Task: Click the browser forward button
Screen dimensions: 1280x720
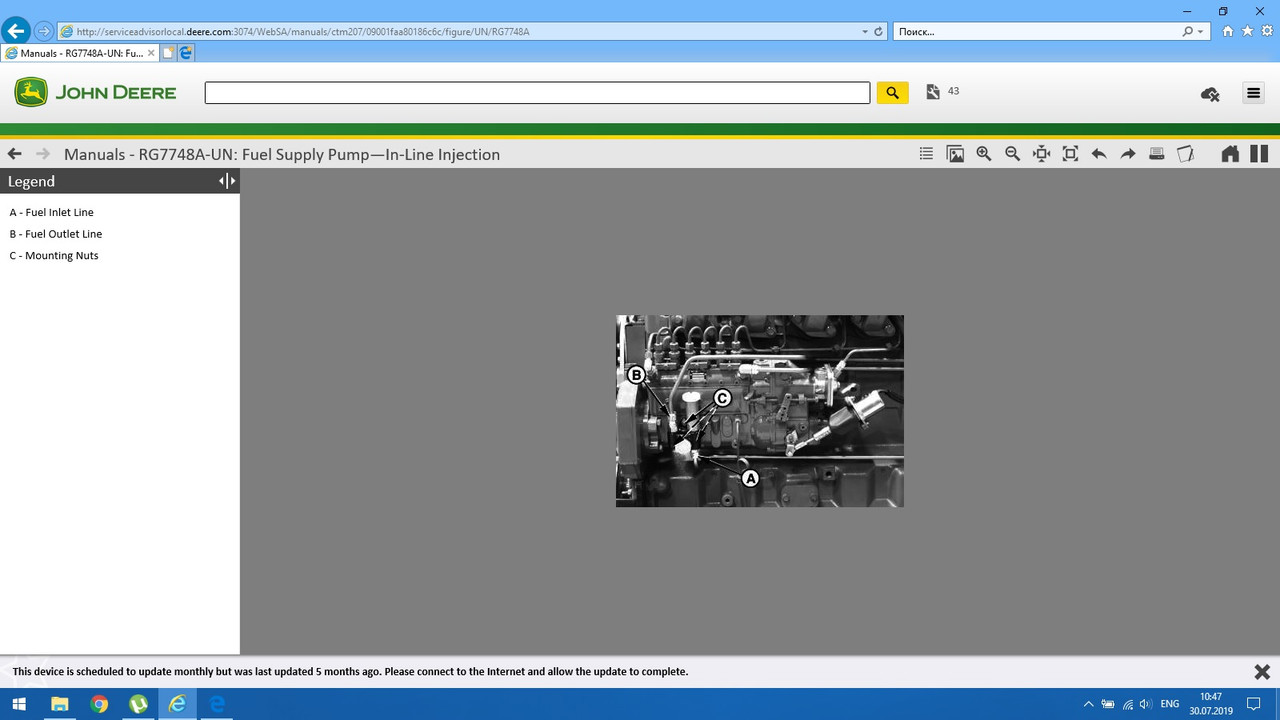Action: tap(43, 31)
